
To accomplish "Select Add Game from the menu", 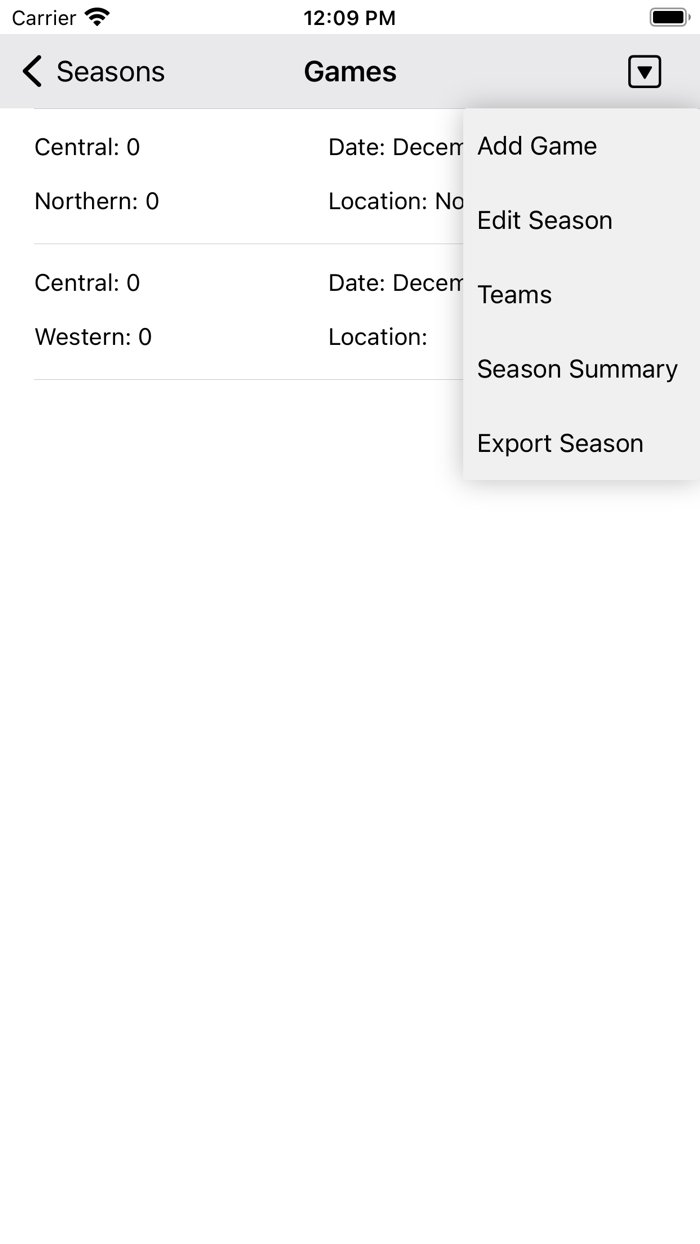I will click(x=537, y=146).
